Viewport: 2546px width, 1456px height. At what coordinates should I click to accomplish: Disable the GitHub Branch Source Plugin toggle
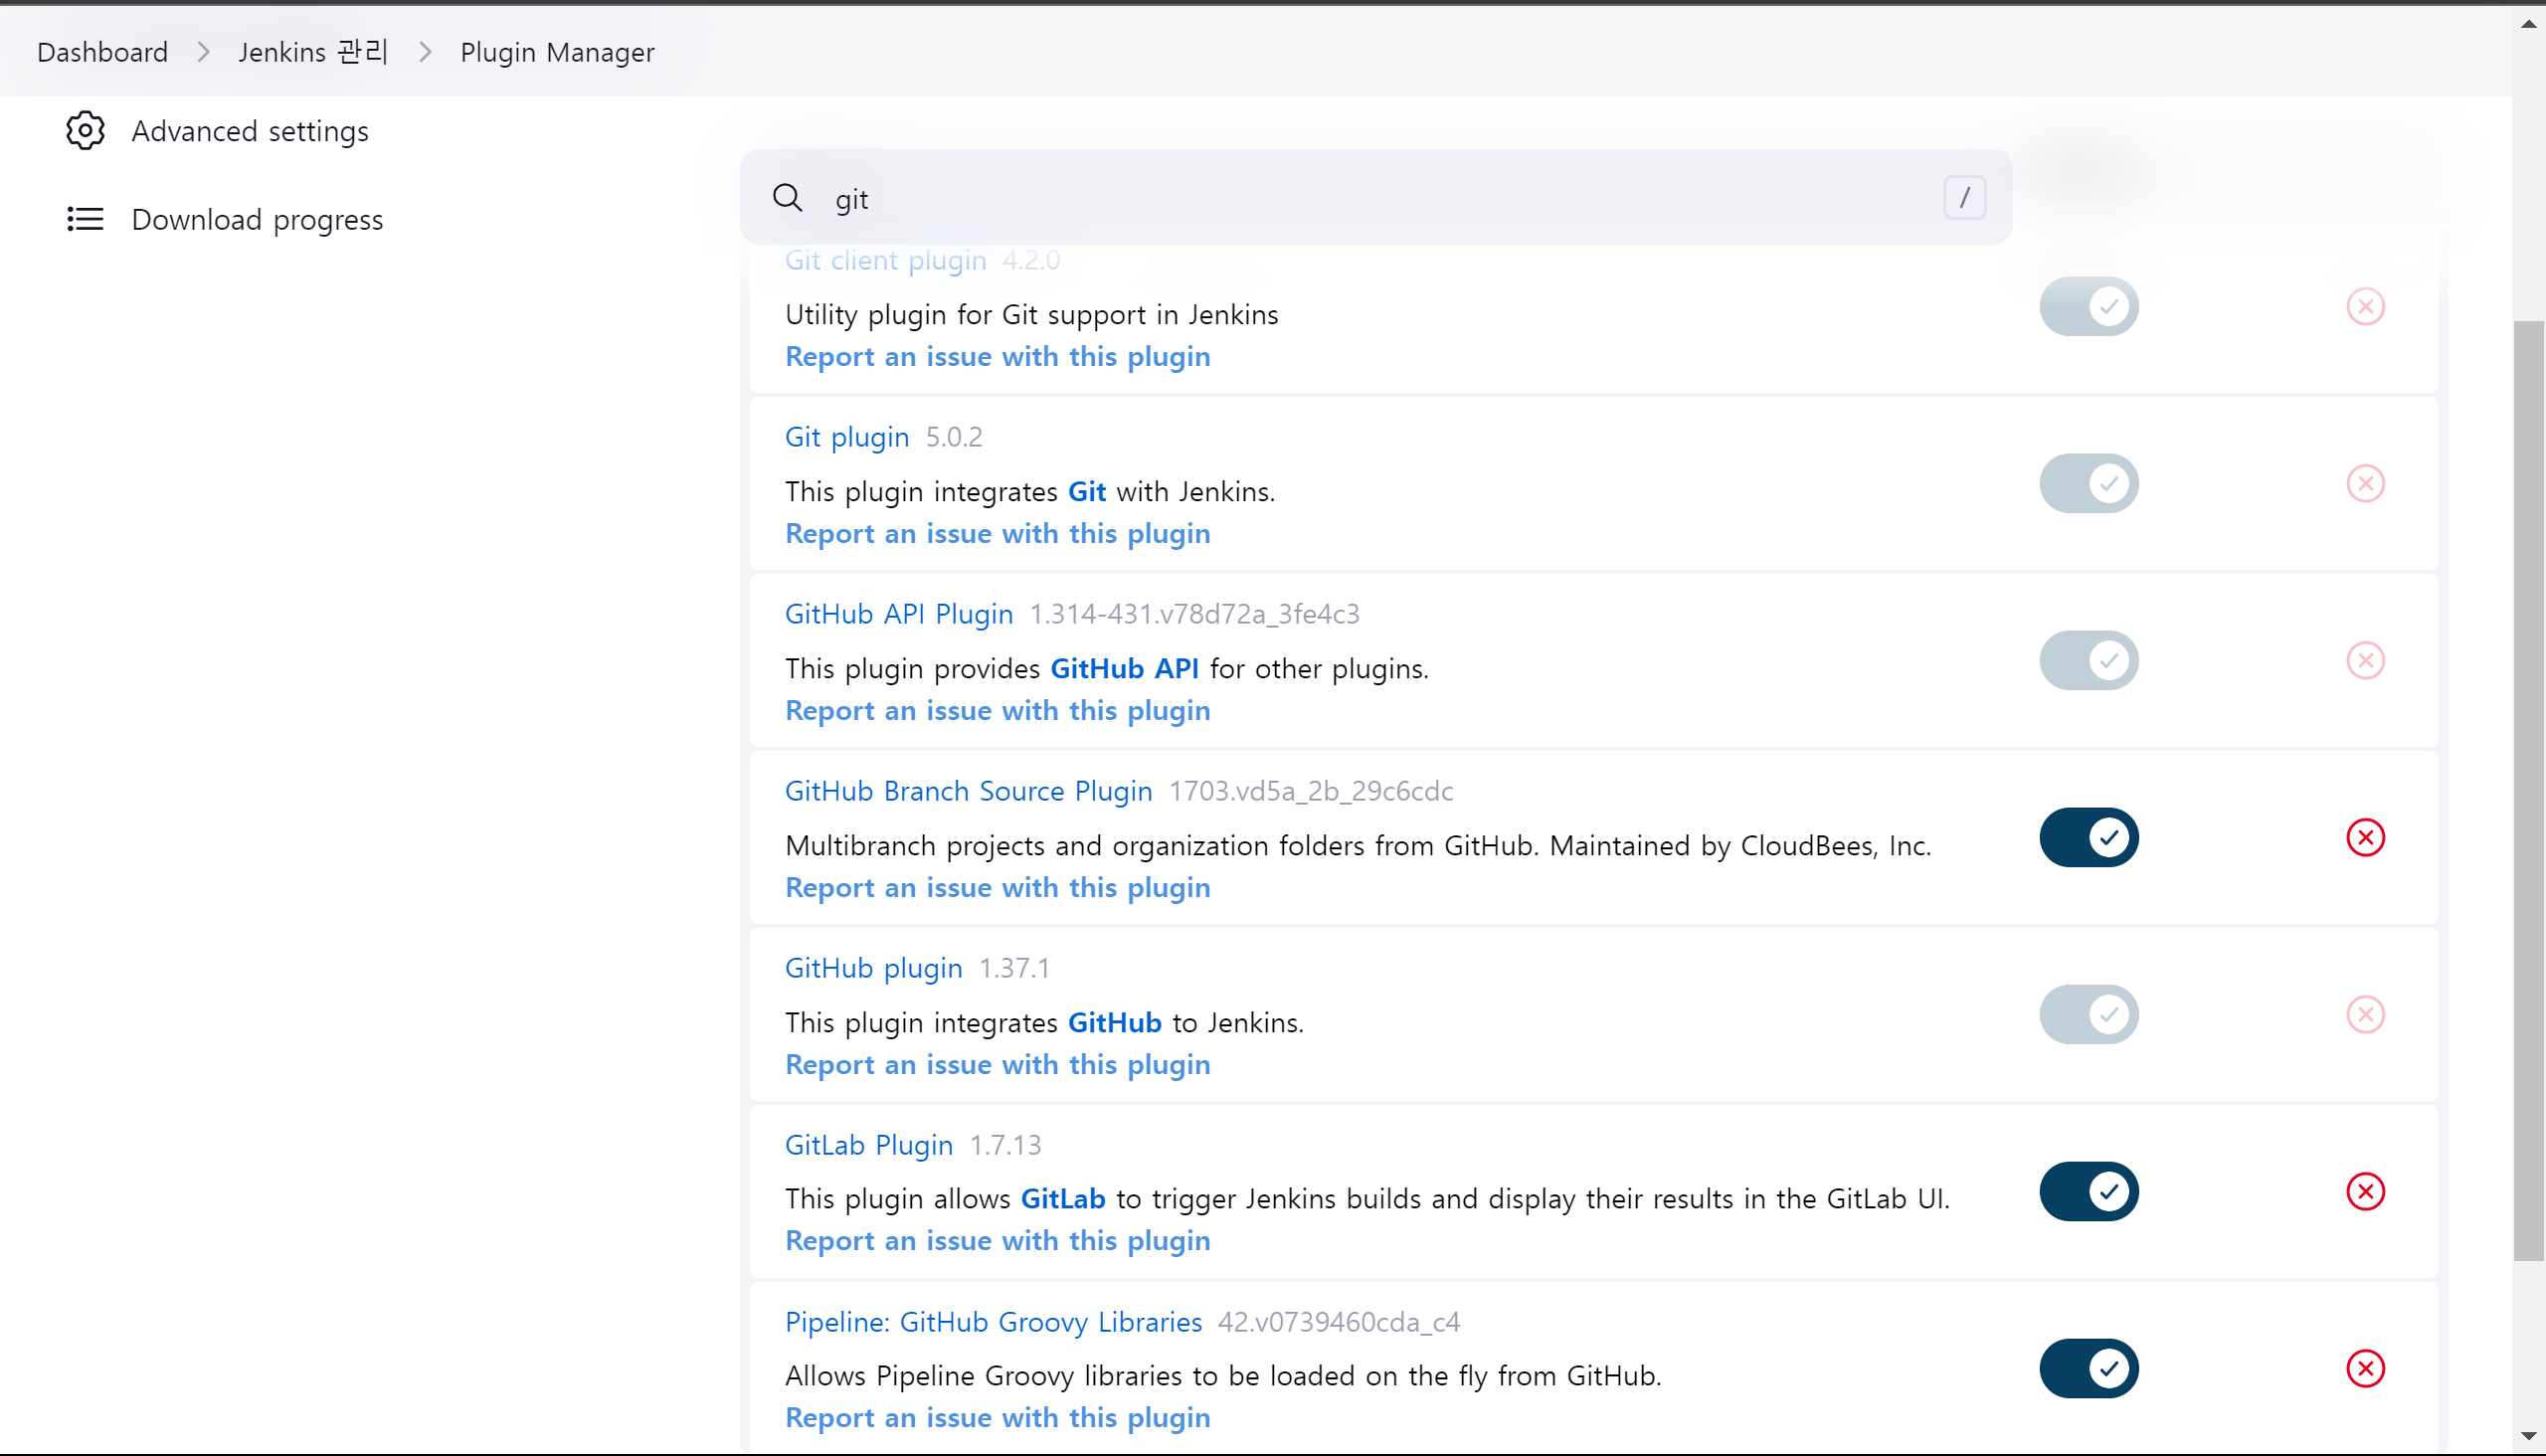2088,837
